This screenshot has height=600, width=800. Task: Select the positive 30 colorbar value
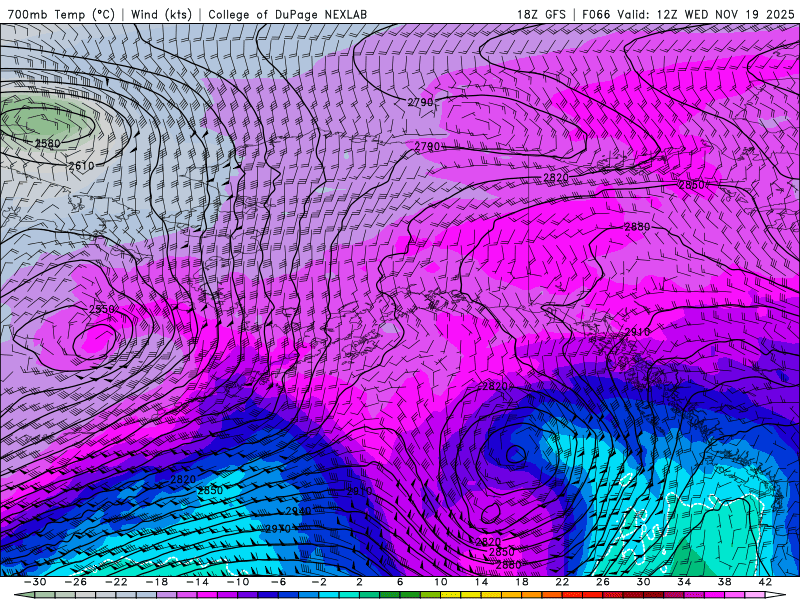point(643,582)
